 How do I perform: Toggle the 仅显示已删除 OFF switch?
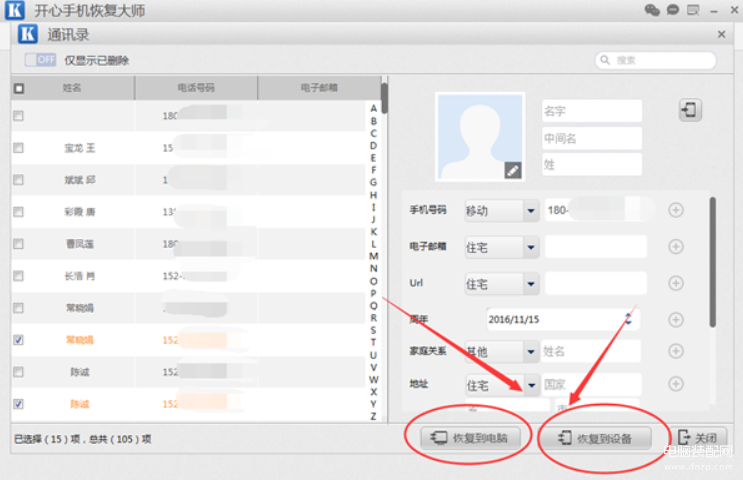40,60
